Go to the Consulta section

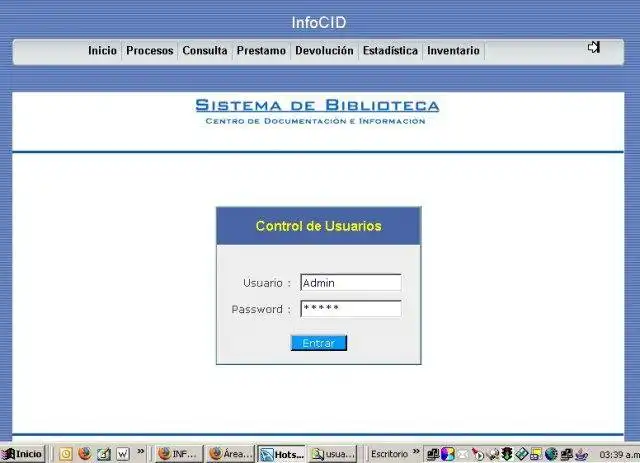(205, 51)
